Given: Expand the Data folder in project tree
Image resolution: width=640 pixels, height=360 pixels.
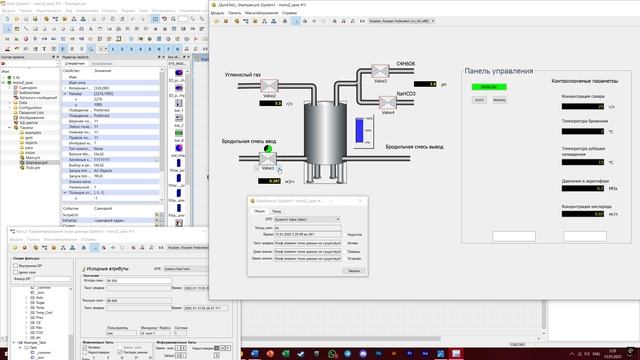Looking at the screenshot, I should pos(10,102).
